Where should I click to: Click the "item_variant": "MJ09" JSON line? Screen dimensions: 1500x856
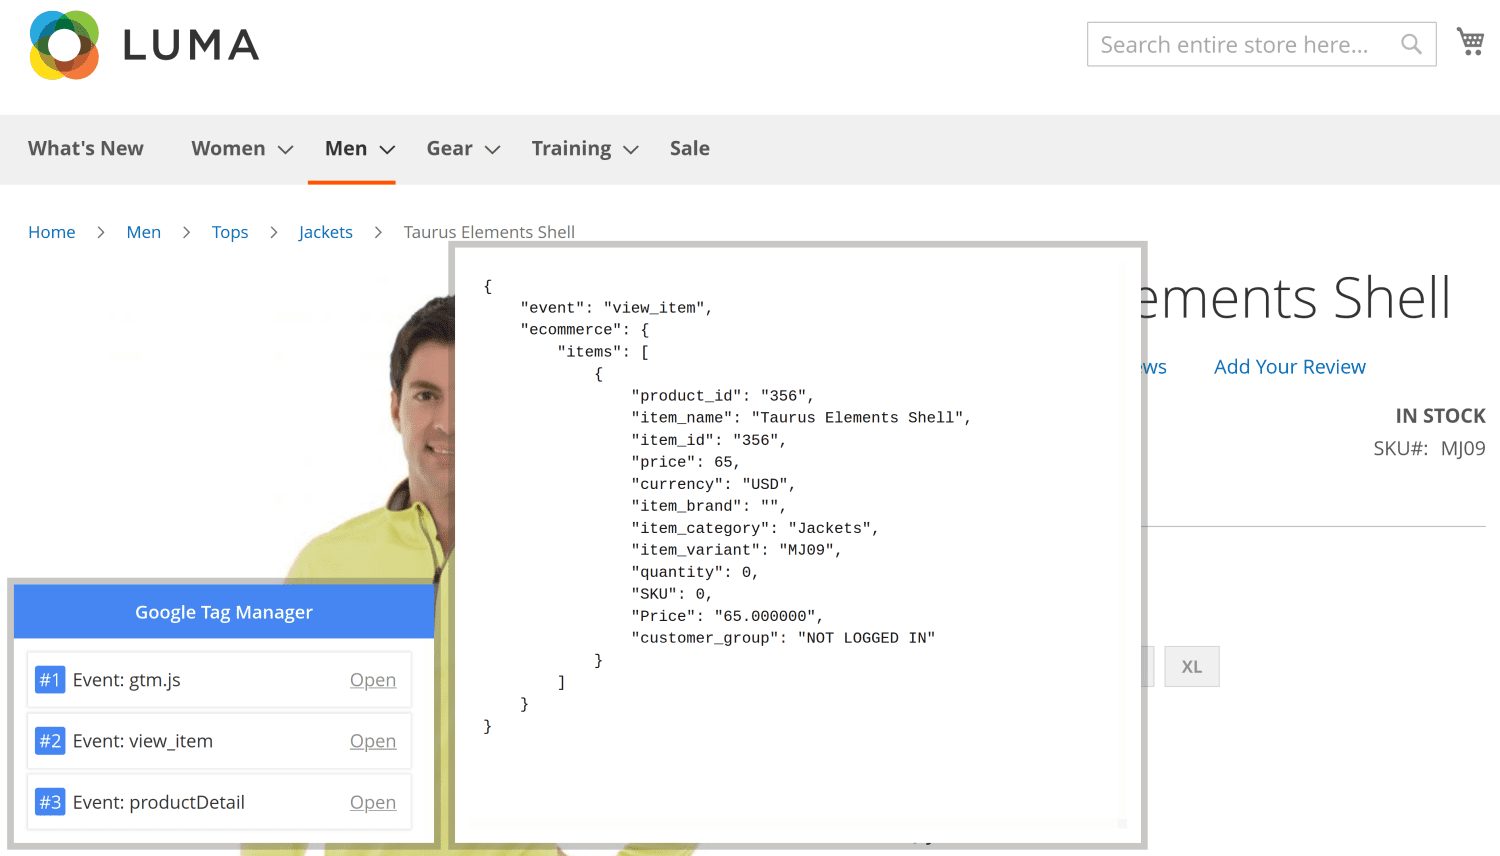pos(737,550)
